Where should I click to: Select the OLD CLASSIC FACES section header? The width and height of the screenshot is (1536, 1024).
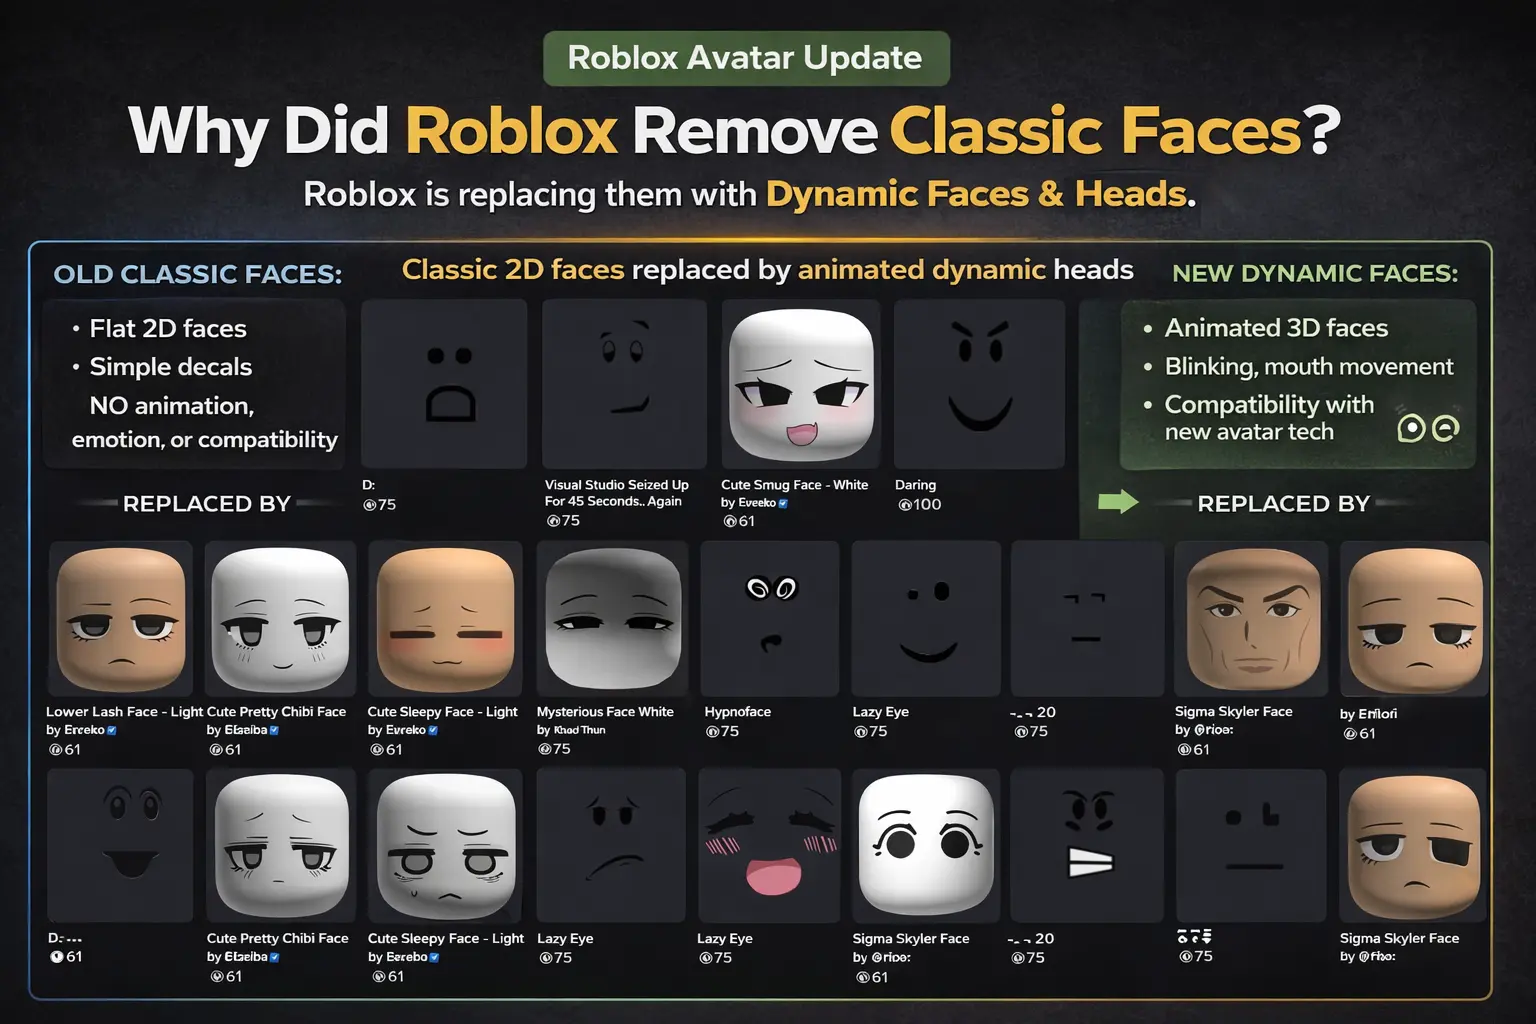[196, 272]
